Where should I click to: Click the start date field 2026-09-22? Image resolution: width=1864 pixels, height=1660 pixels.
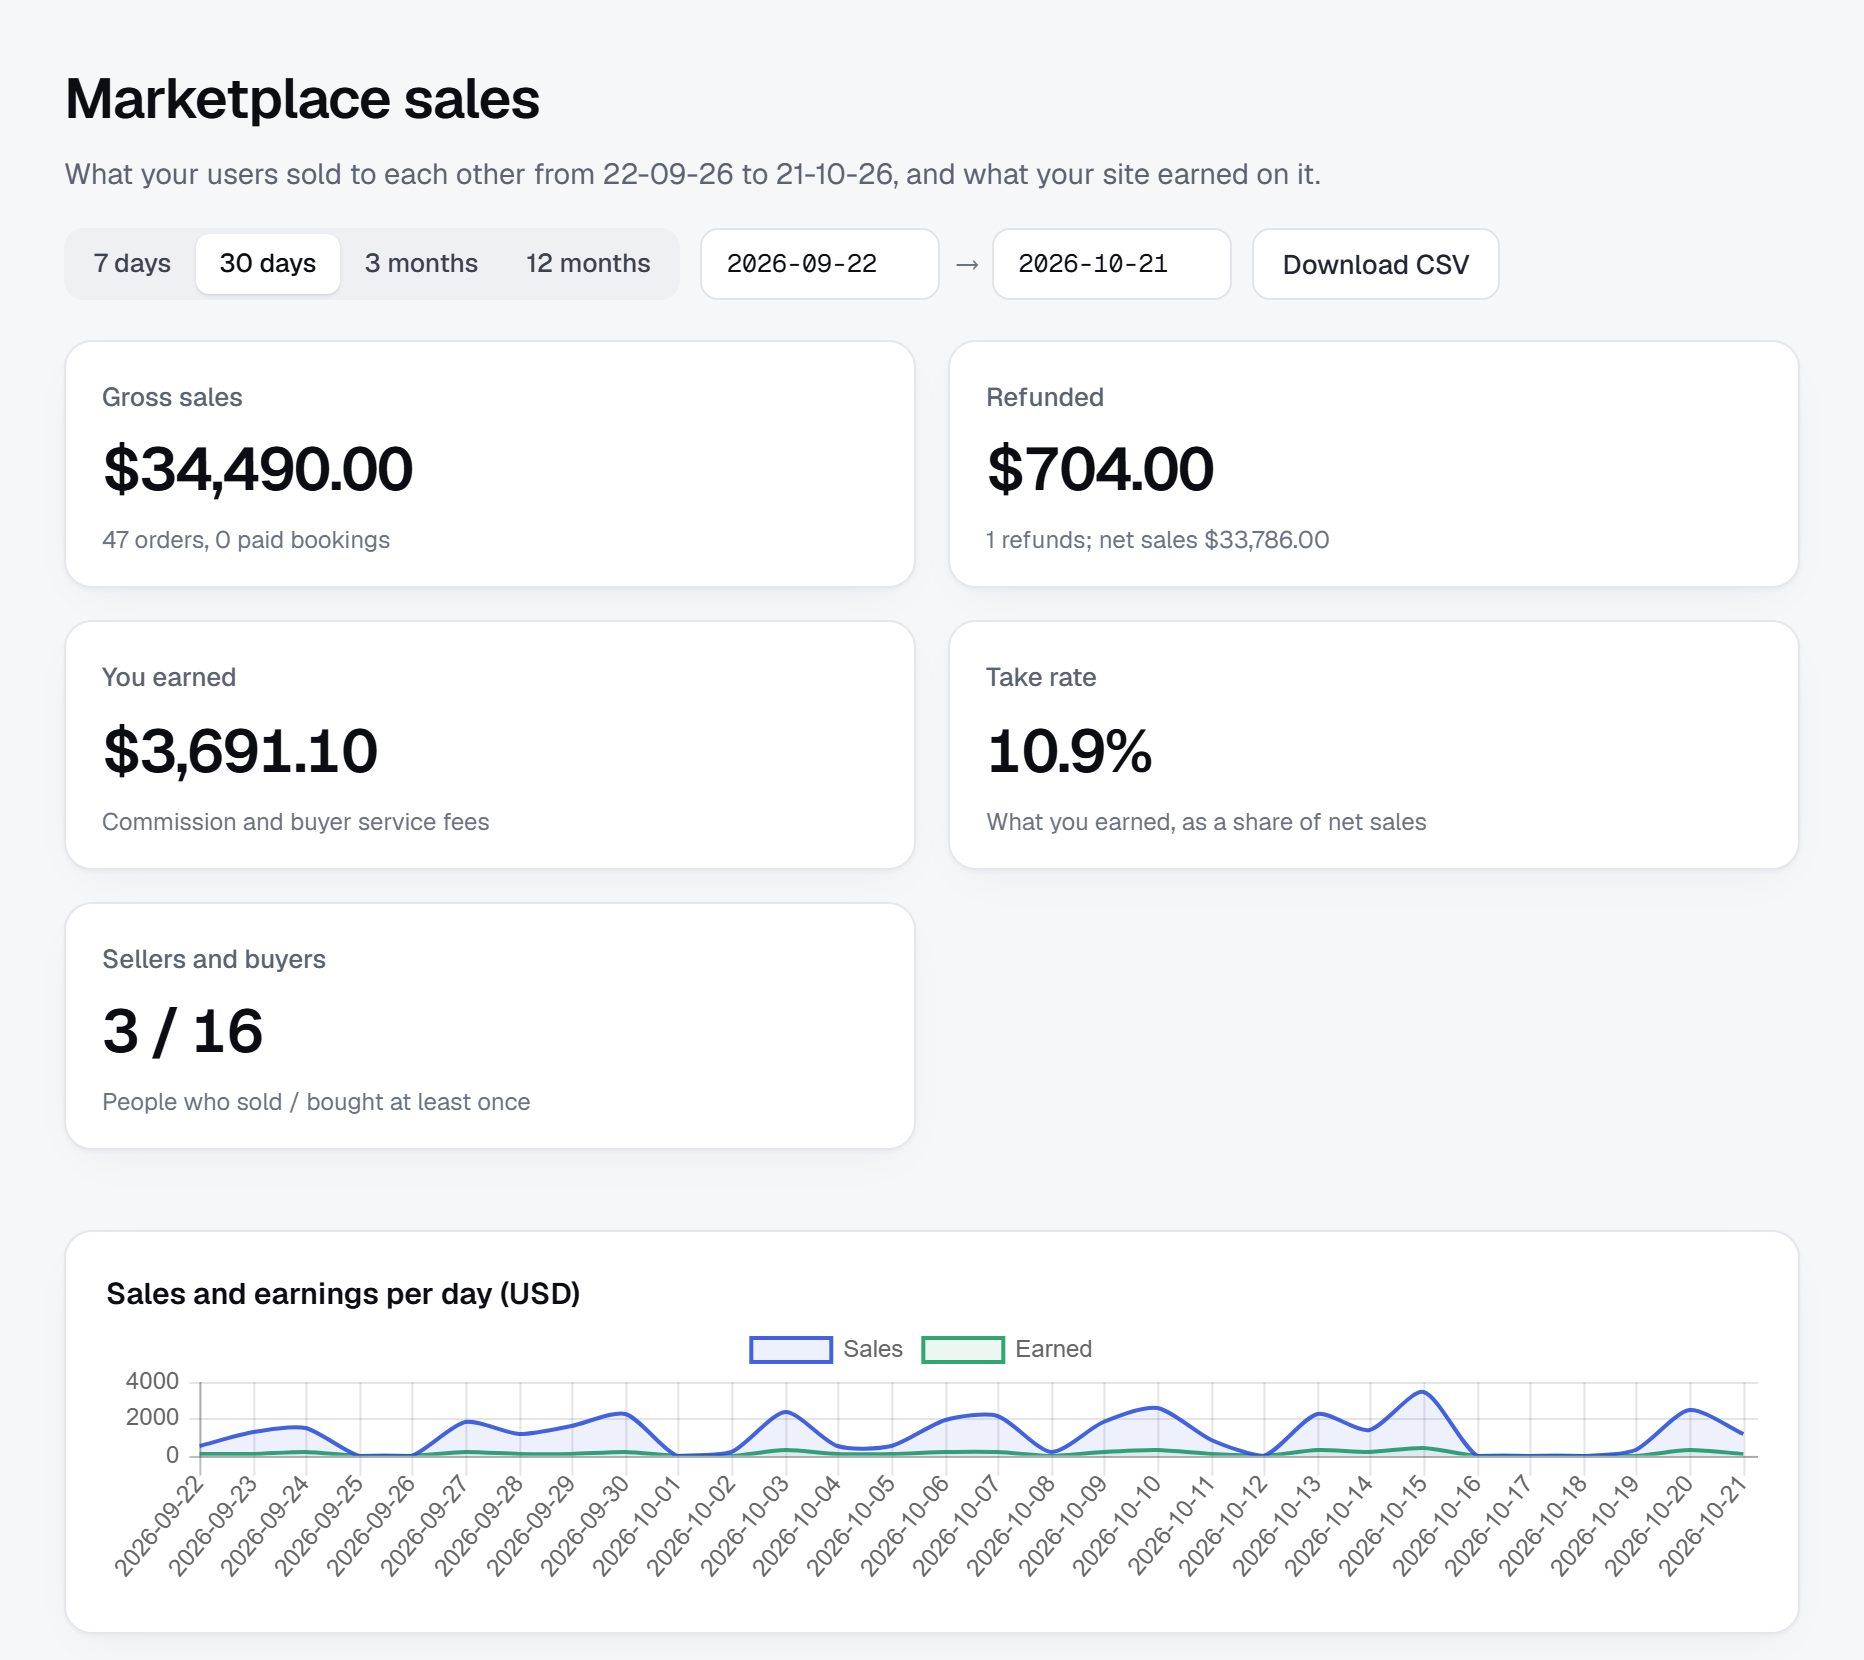click(x=820, y=264)
